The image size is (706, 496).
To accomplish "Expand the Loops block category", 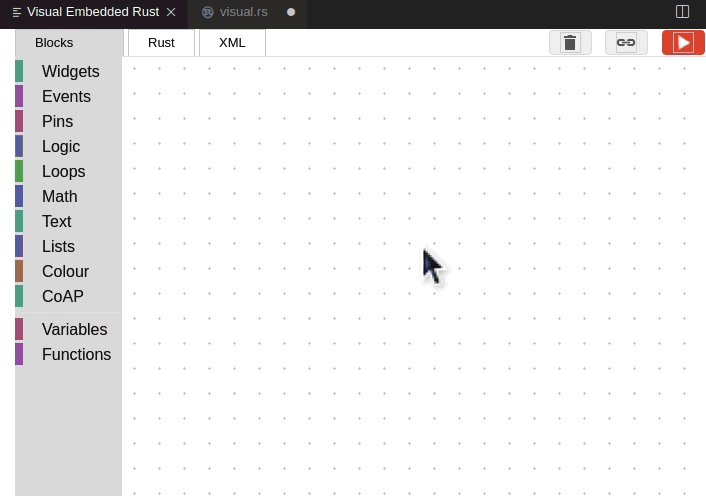I will pyautogui.click(x=63, y=172).
